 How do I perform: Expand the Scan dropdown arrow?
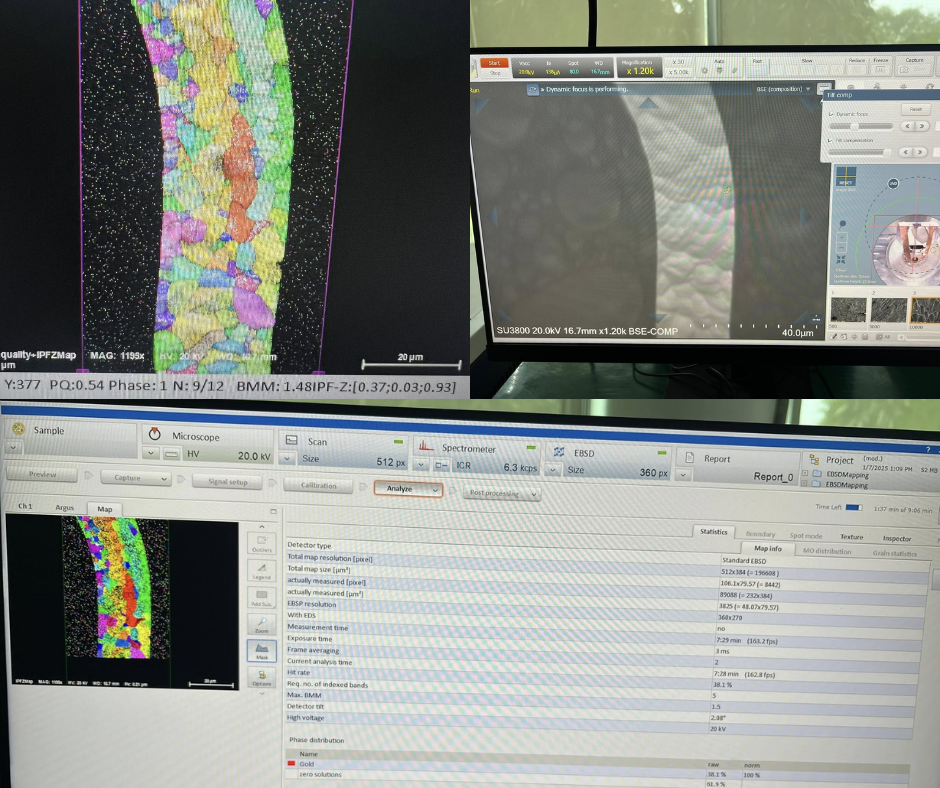pos(287,459)
